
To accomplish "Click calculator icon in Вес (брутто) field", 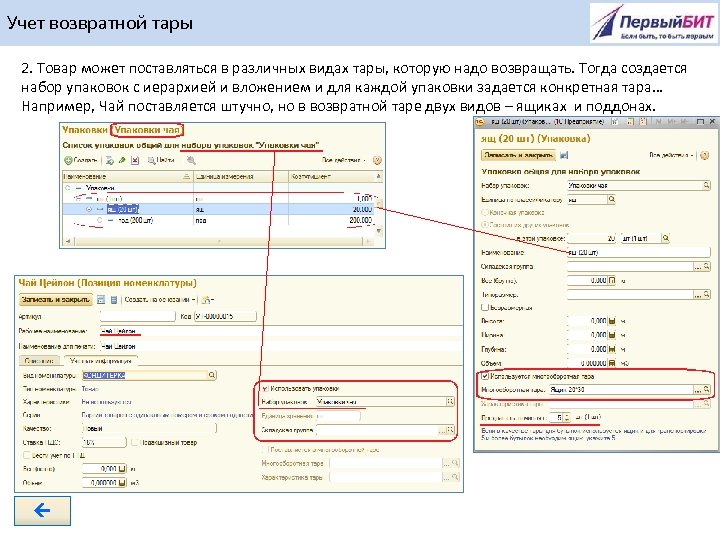I will click(x=612, y=280).
